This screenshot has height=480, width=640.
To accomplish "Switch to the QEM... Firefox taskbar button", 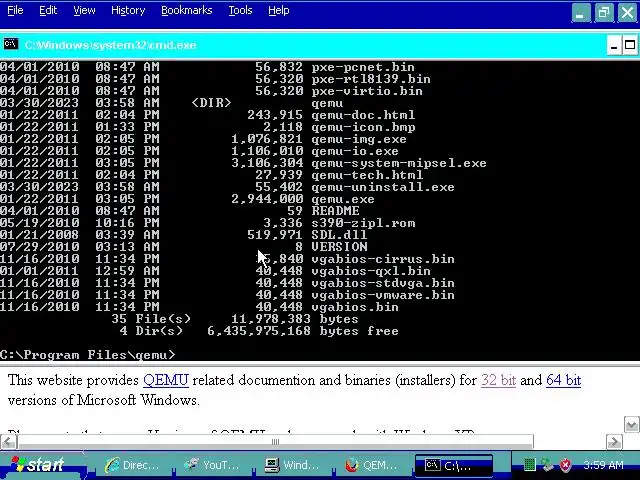I will pyautogui.click(x=371, y=465).
